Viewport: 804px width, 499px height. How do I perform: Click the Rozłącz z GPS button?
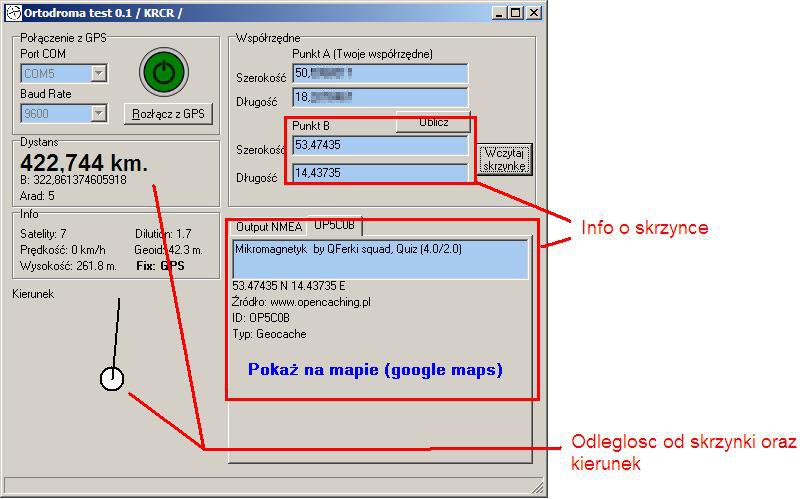pos(168,114)
